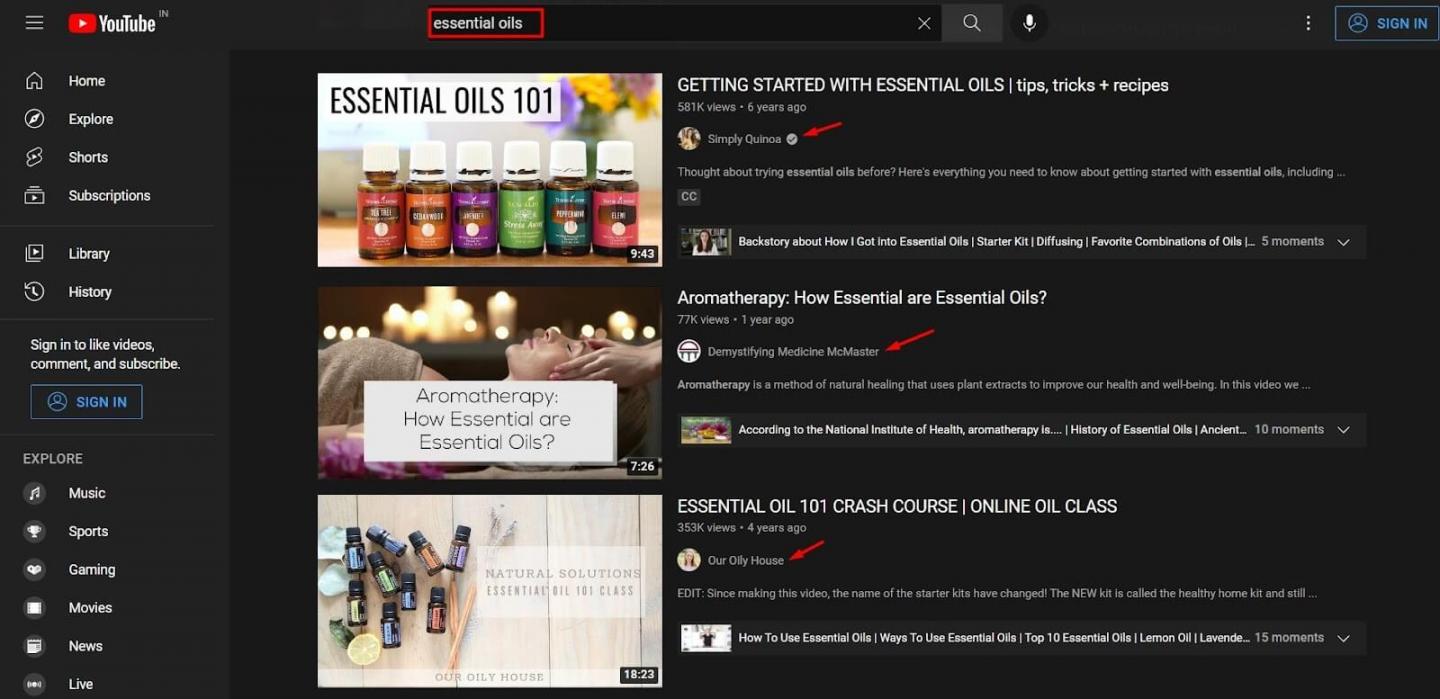This screenshot has height=699, width=1440.
Task: Open Simply Quinoa channel avatar
Action: [x=689, y=139]
